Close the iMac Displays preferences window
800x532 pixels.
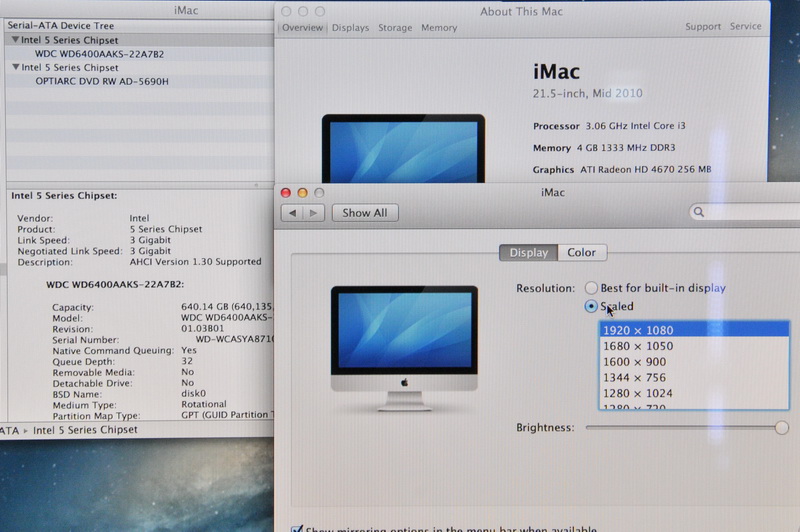pos(286,192)
